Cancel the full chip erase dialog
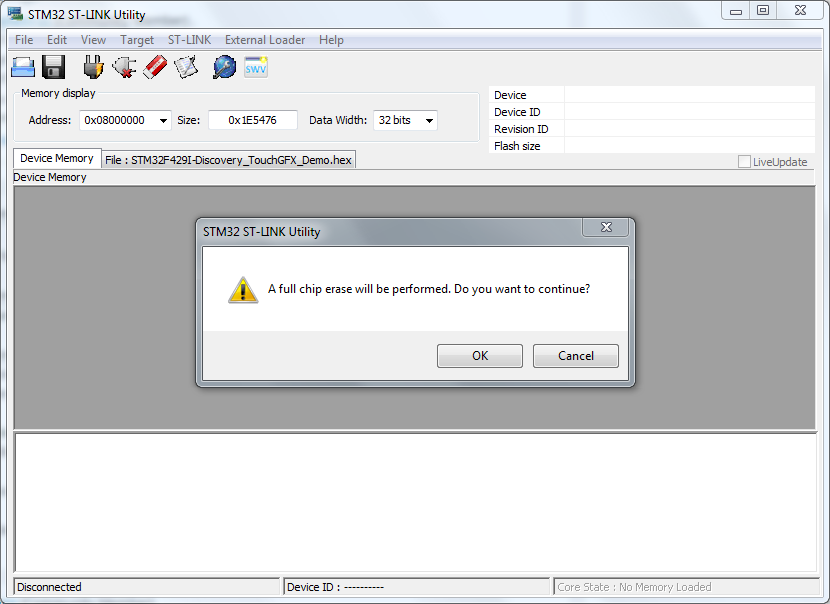Image resolution: width=830 pixels, height=604 pixels. 575,356
